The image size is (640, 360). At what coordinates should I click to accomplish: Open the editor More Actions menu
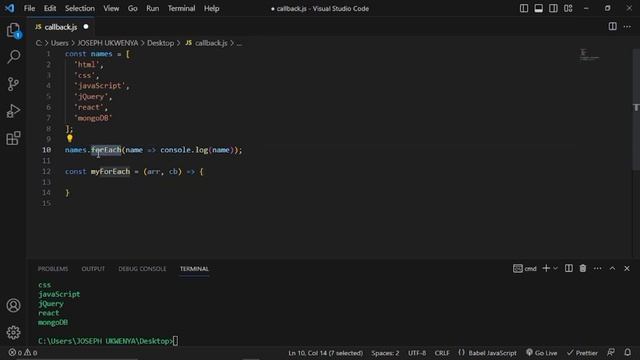point(627,27)
